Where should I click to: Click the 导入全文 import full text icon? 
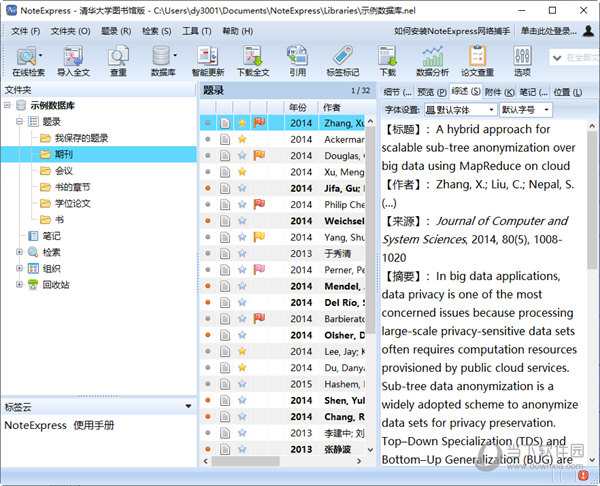click(73, 61)
